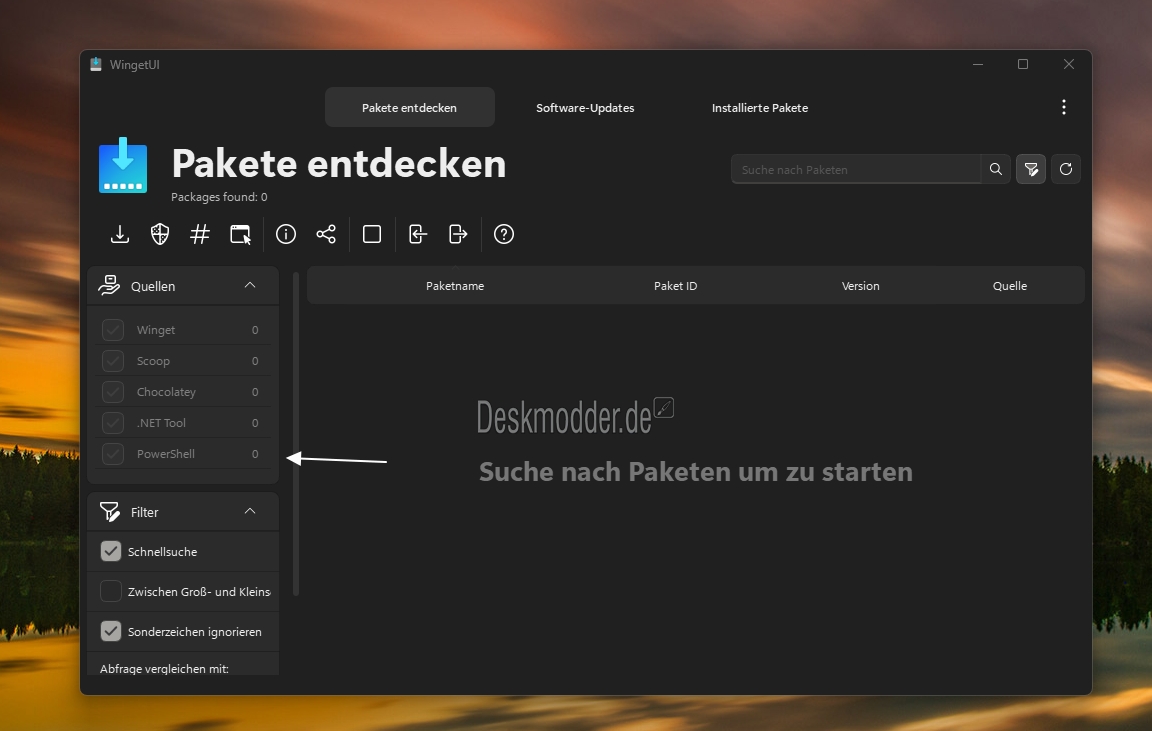Screen dimensions: 1152x731
Task: Click the Quellen sources hand icon
Action: point(109,285)
